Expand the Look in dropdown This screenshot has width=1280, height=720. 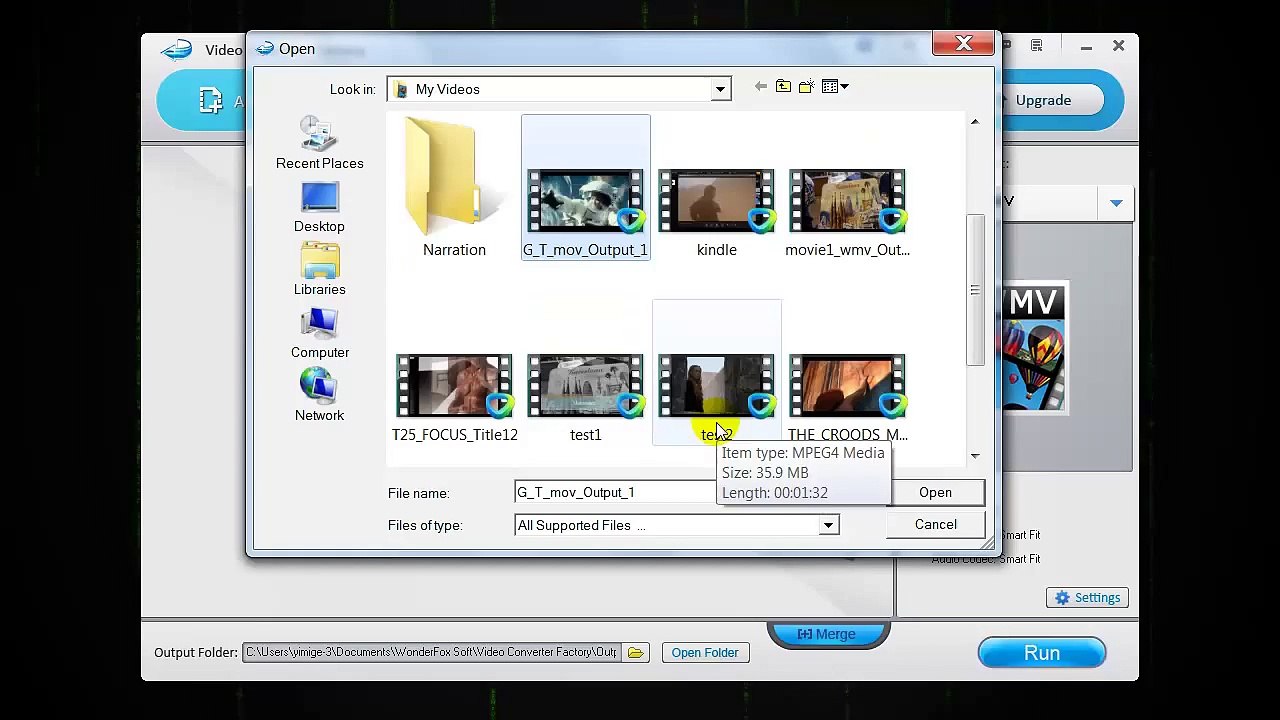[x=720, y=90]
